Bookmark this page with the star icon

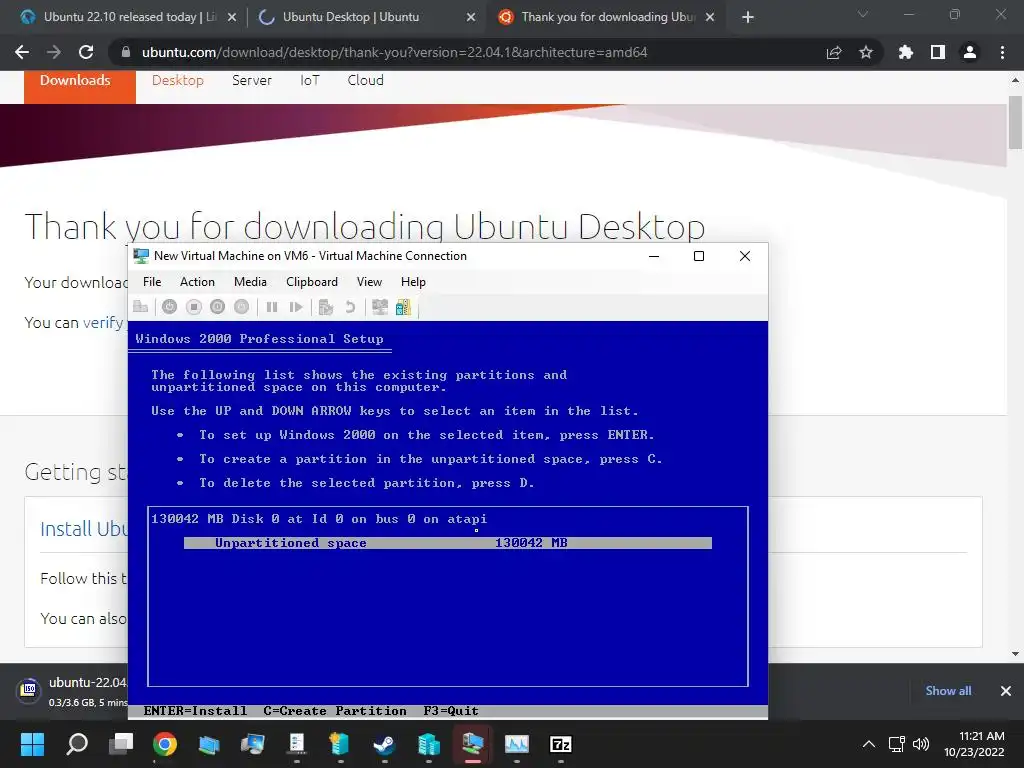[x=866, y=52]
